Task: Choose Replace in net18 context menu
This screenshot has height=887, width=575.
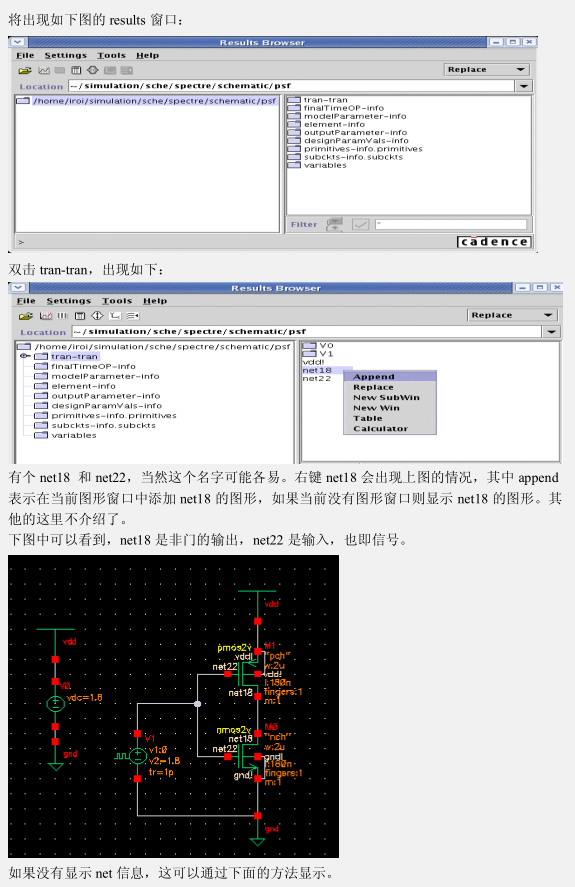Action: pyautogui.click(x=390, y=387)
